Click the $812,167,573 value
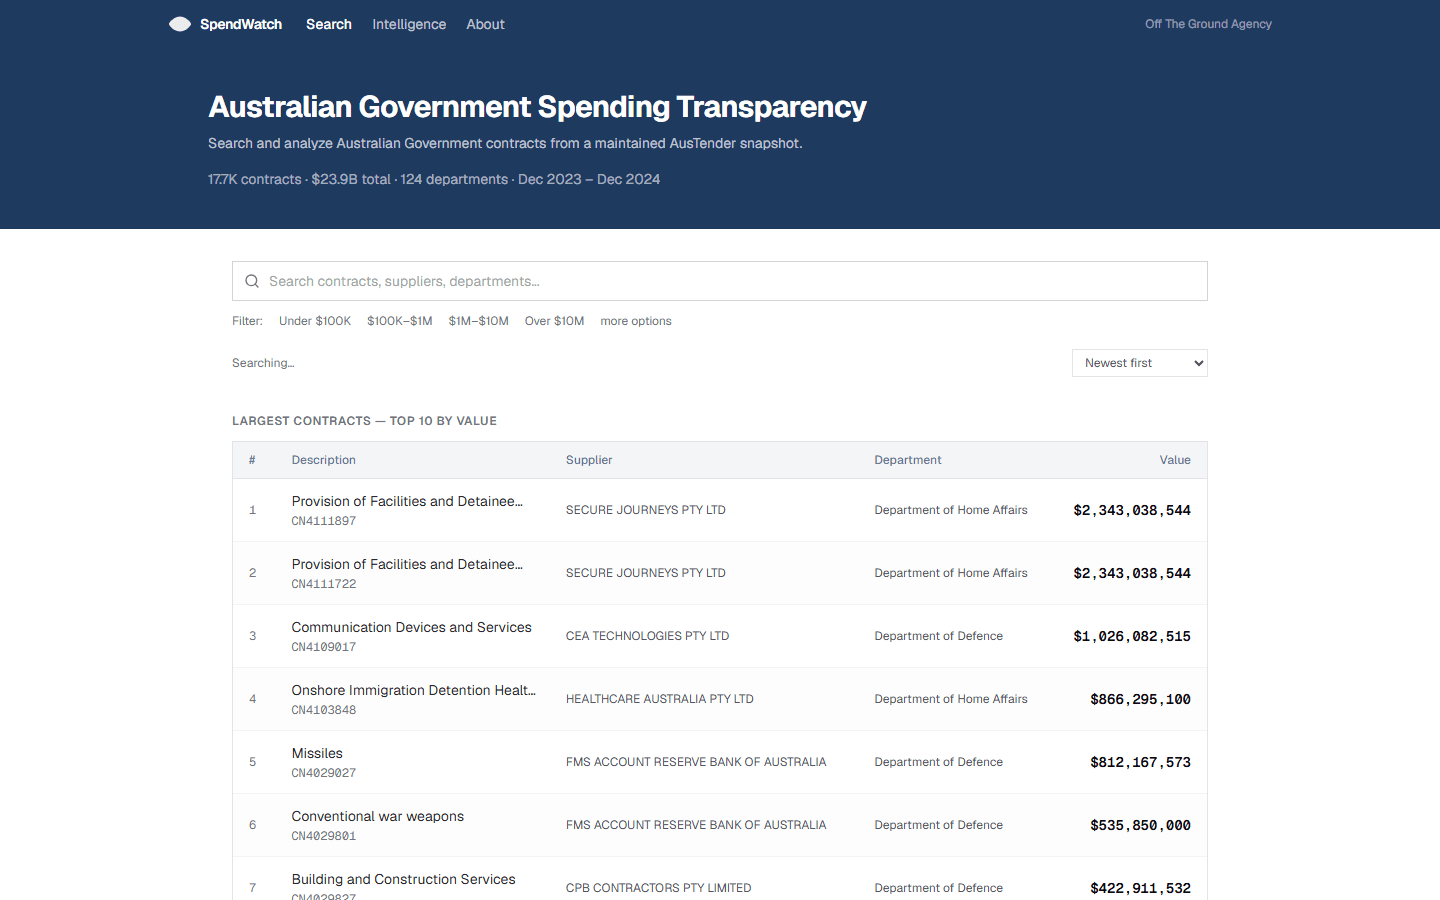 [1140, 762]
